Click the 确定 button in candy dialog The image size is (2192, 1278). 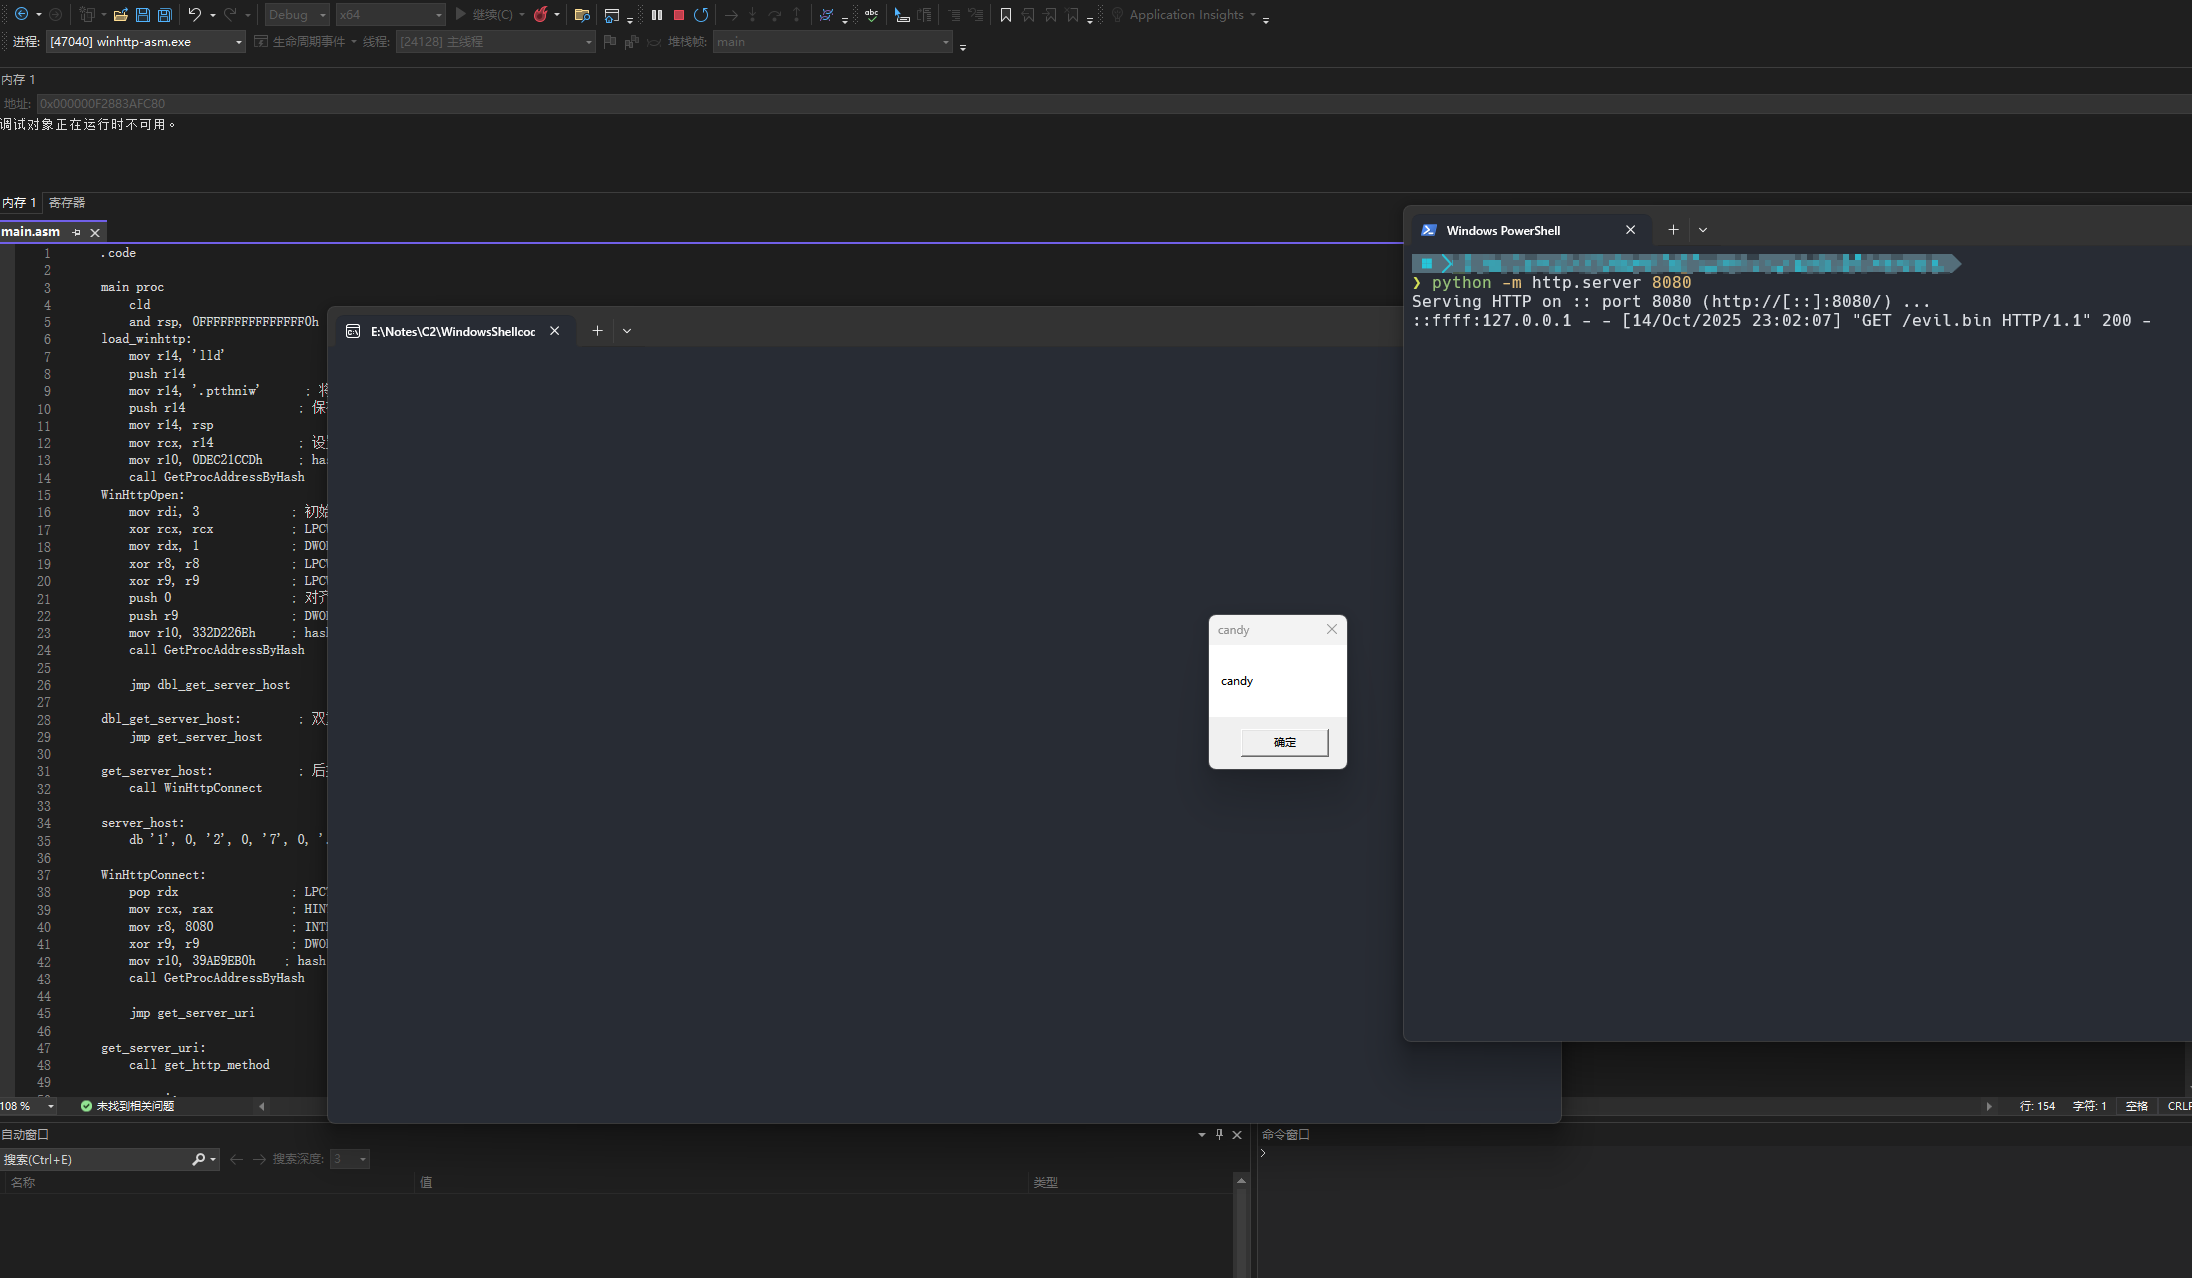1284,742
